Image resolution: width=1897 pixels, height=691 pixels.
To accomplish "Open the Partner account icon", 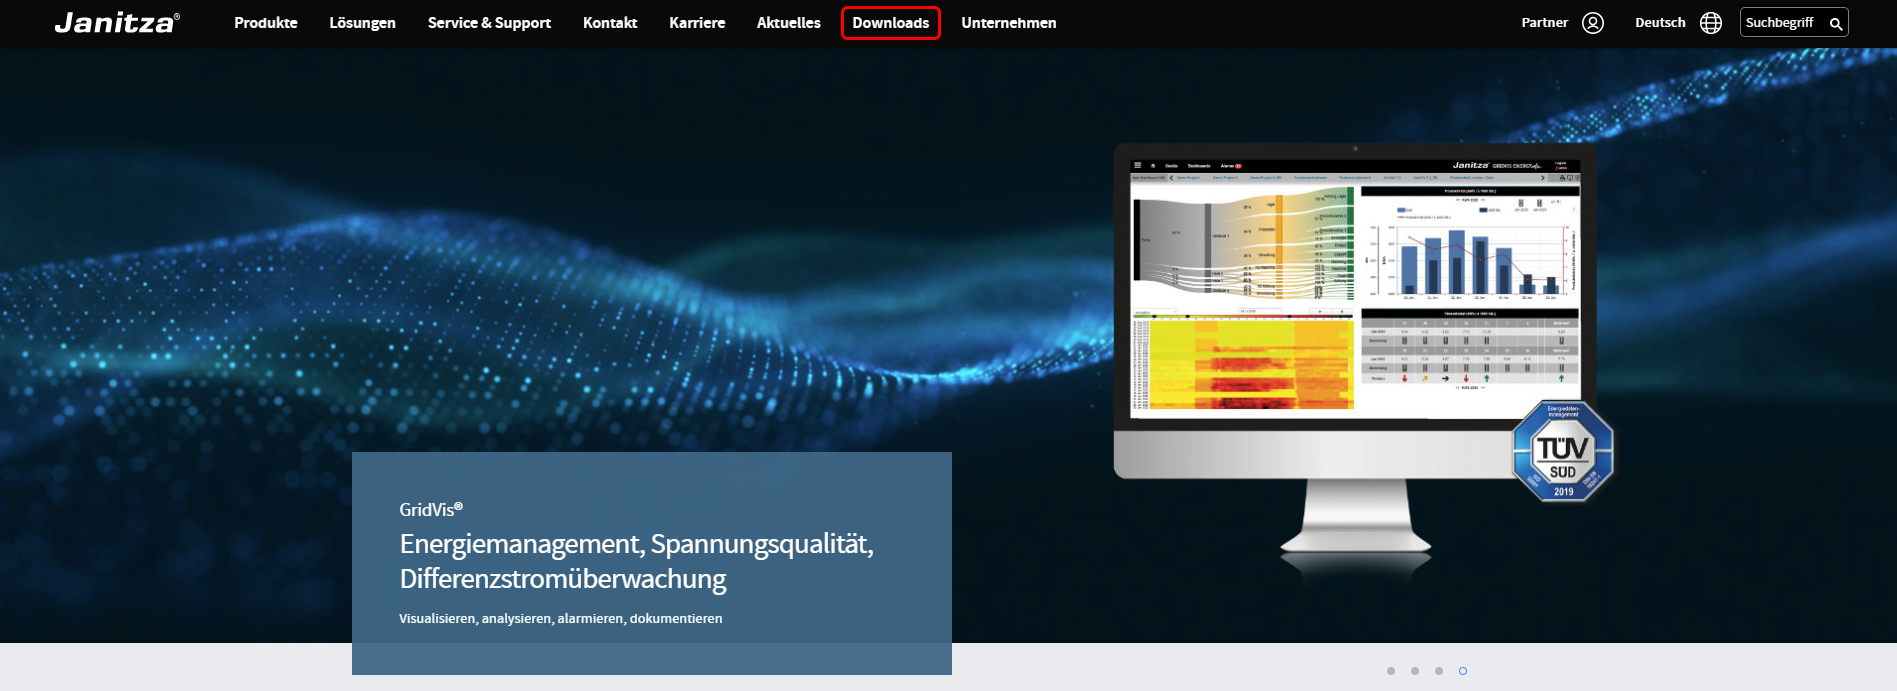I will click(1593, 23).
